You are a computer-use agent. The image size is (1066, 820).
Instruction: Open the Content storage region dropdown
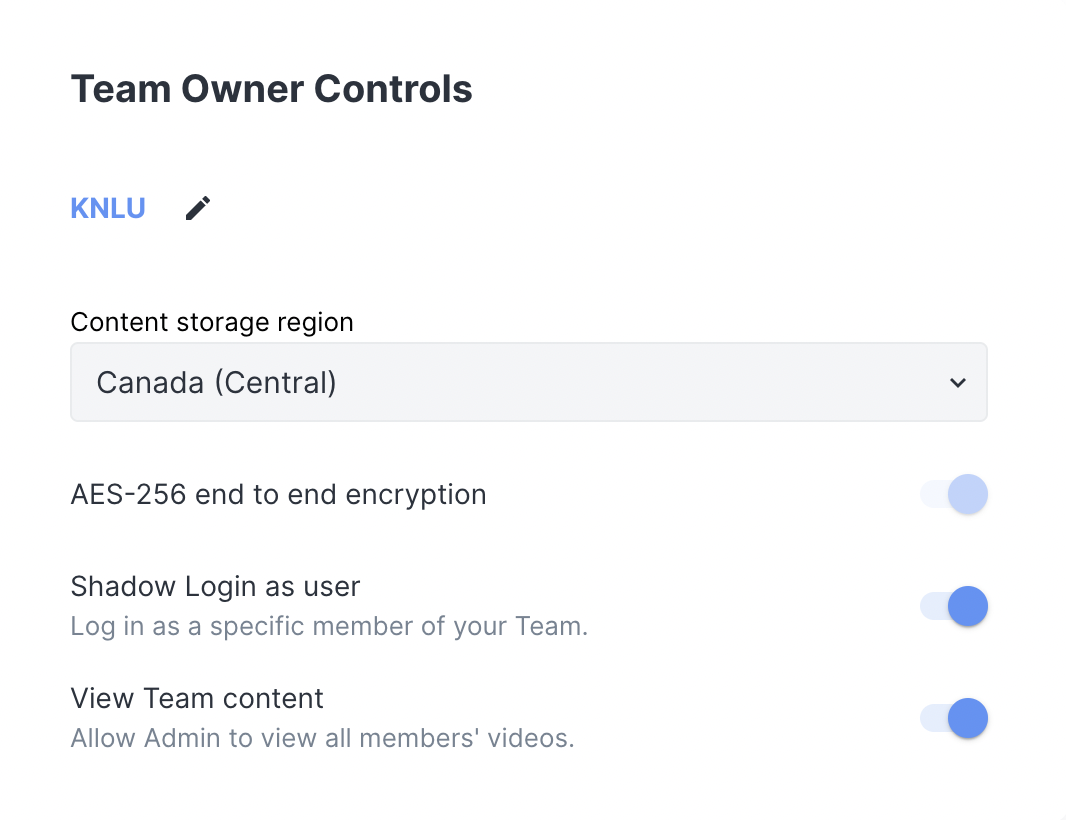[x=528, y=382]
